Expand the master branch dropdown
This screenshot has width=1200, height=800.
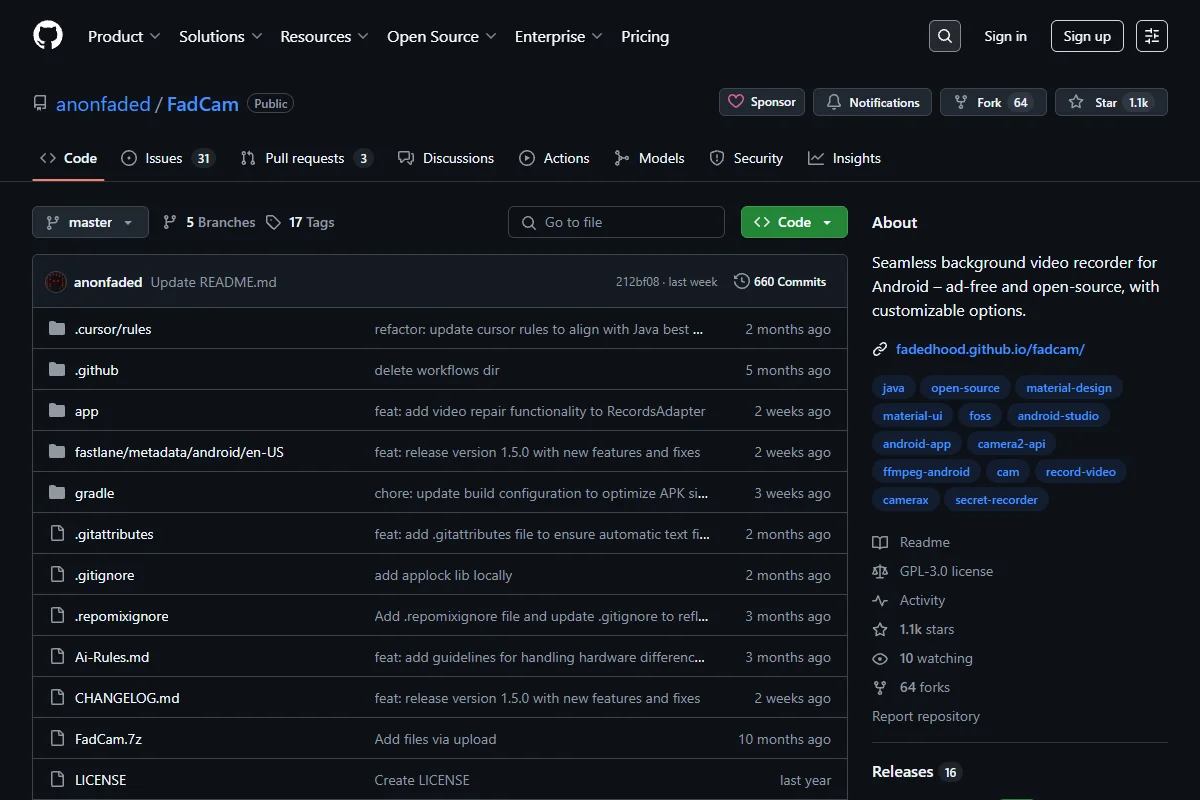pyautogui.click(x=90, y=222)
